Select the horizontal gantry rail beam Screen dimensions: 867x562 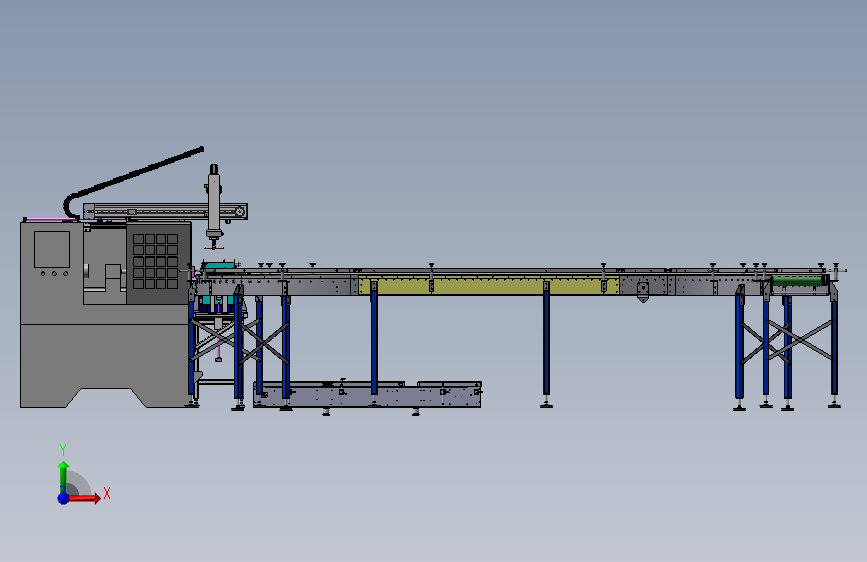[x=165, y=211]
